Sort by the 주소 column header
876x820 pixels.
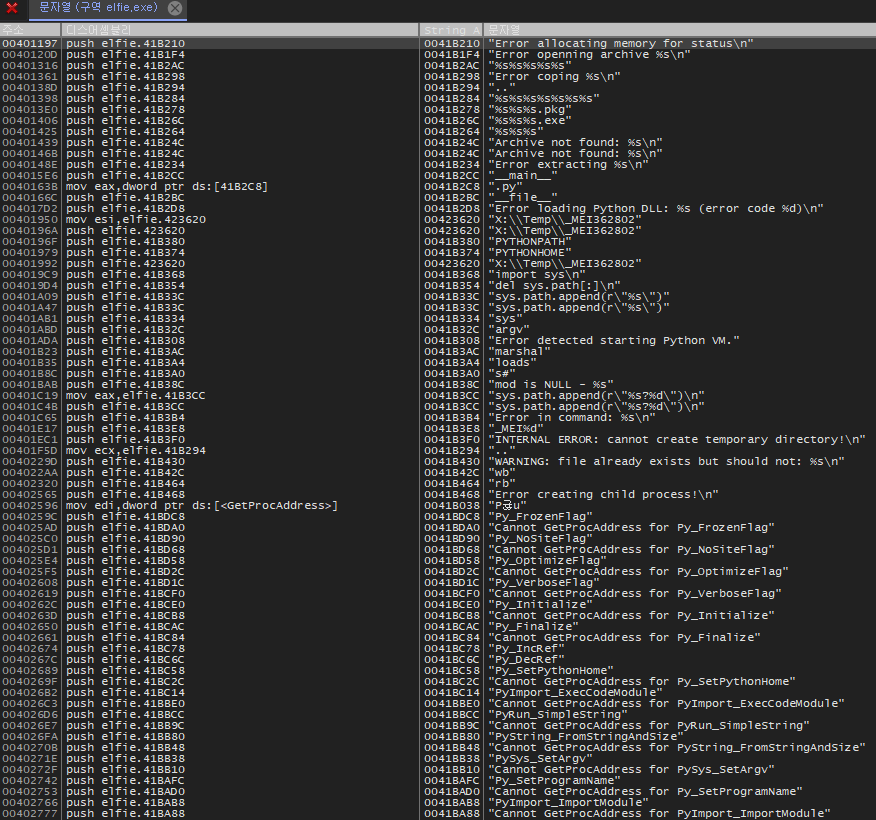click(30, 30)
